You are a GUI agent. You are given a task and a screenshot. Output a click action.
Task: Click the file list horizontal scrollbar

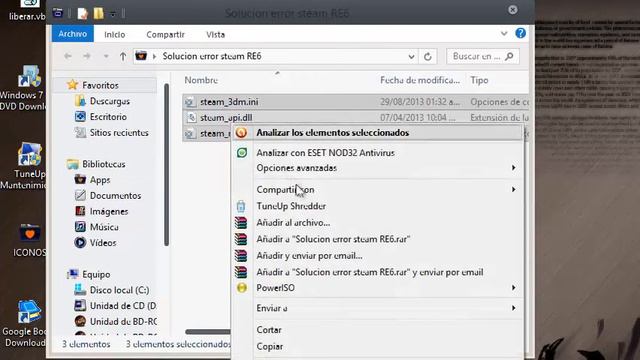pos(208,332)
